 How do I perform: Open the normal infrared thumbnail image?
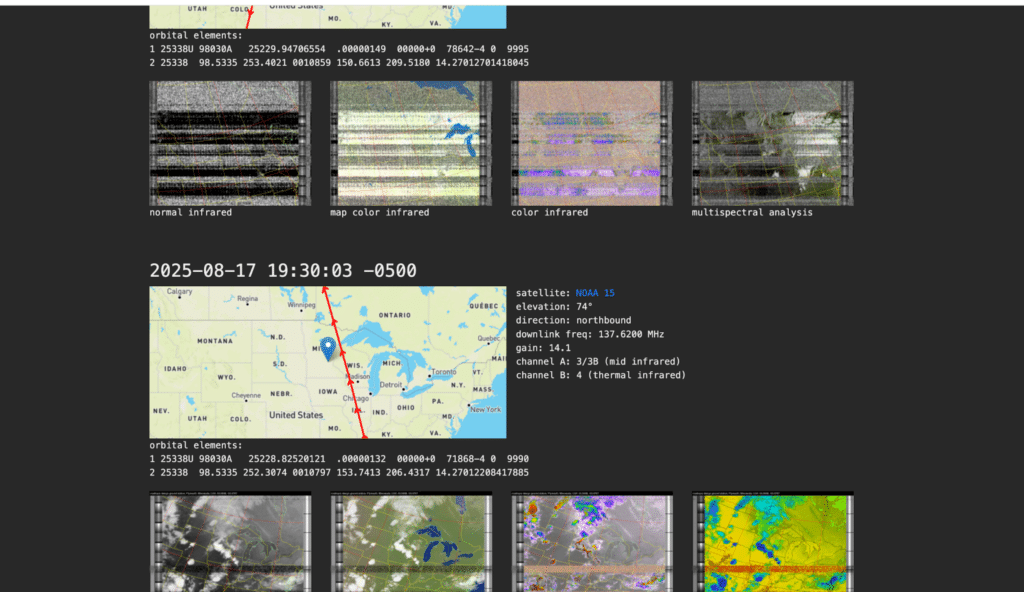pyautogui.click(x=230, y=143)
